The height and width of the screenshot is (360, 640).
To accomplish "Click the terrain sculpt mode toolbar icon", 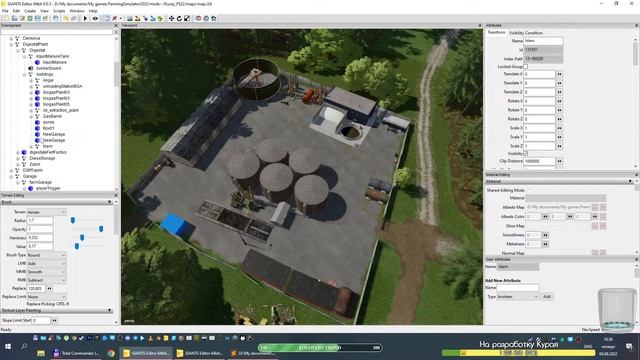I will click(x=129, y=18).
